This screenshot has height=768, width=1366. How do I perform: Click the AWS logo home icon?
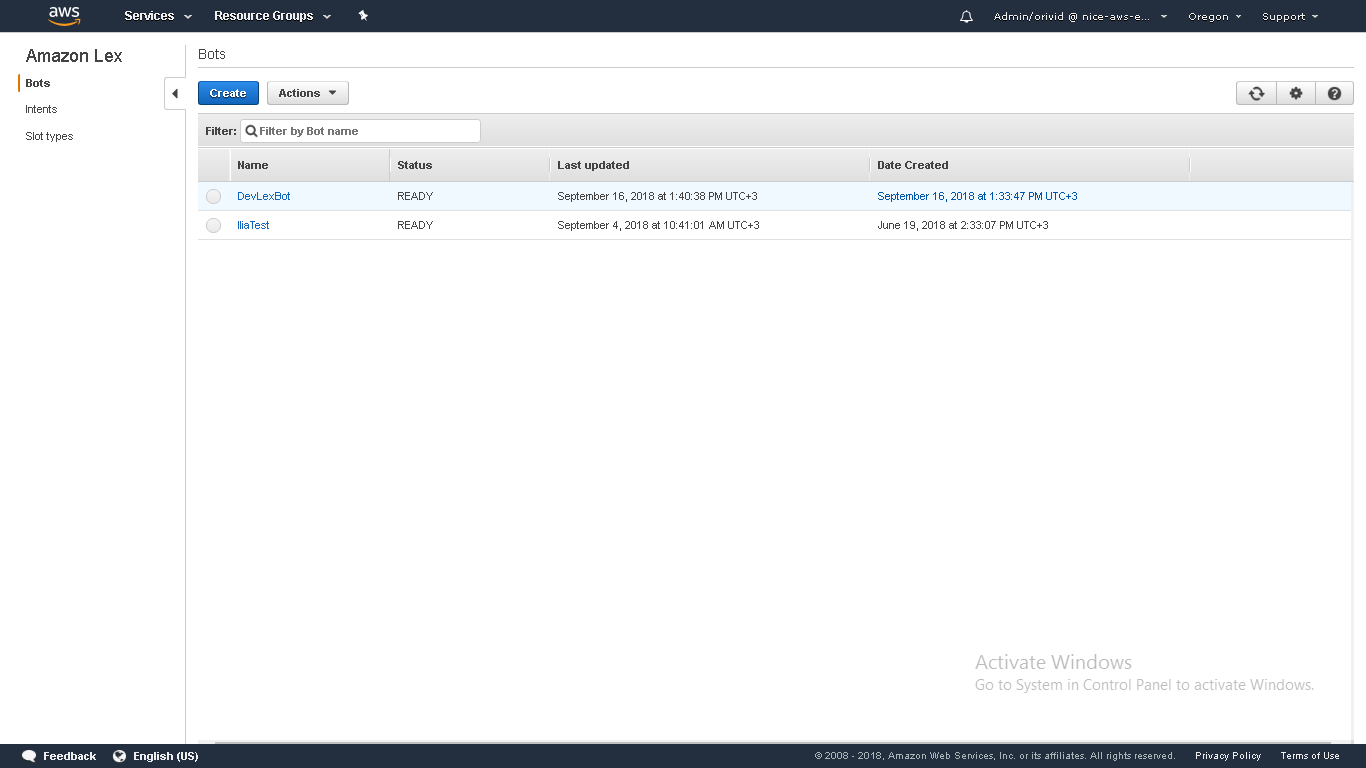tap(64, 16)
